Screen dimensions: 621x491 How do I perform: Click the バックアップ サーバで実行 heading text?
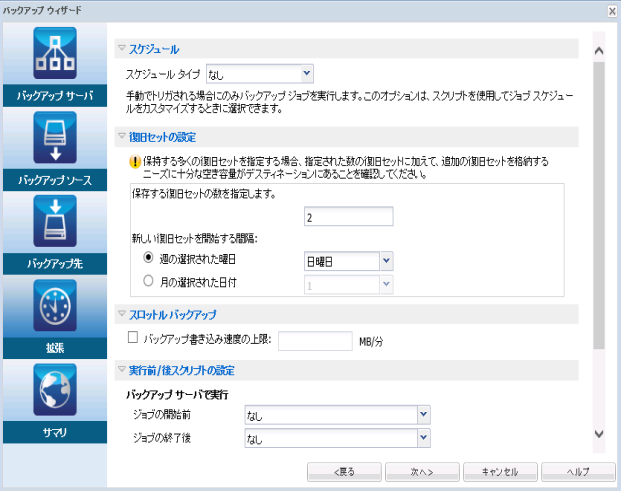coord(177,395)
